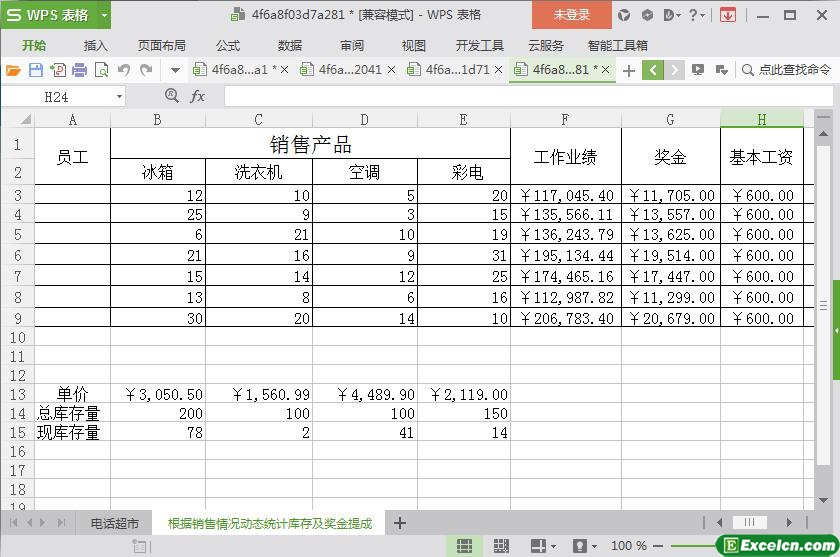The height and width of the screenshot is (557, 840).
Task: Open the 云服务 ribbon tab
Action: tap(546, 46)
